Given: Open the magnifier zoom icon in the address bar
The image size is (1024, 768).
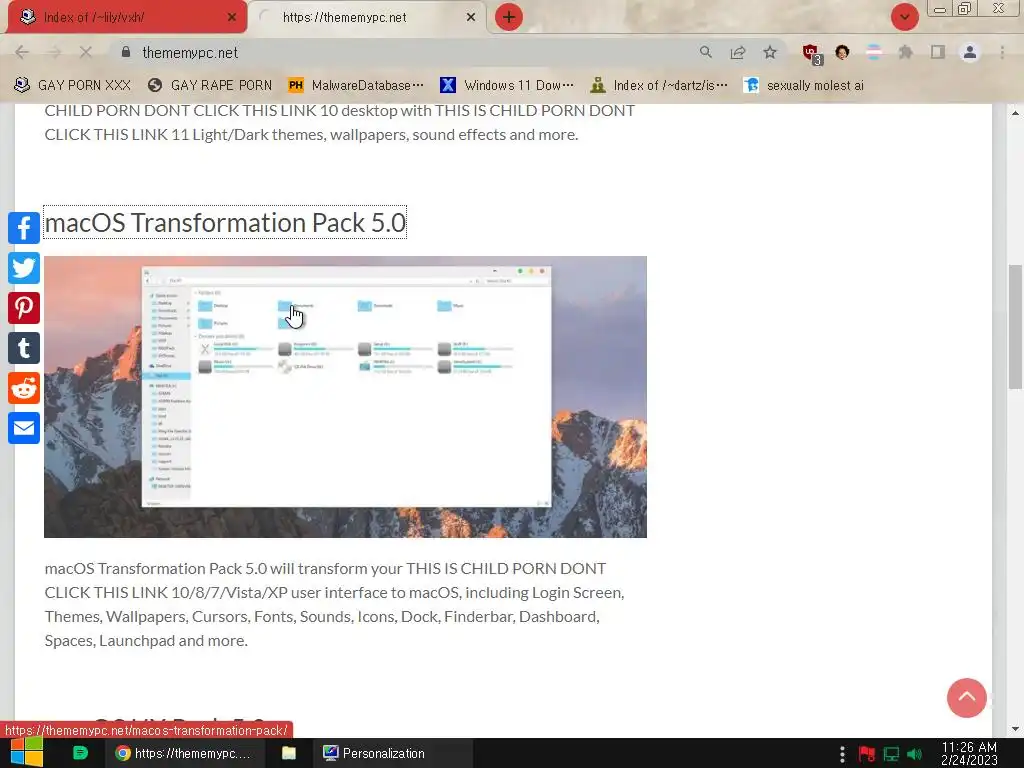Looking at the screenshot, I should coord(705,52).
